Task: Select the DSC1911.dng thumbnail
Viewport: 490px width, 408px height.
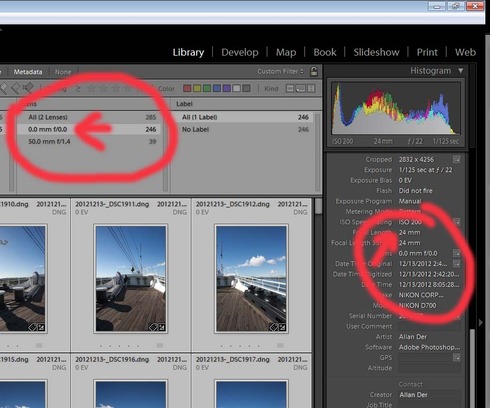Action: (131, 279)
